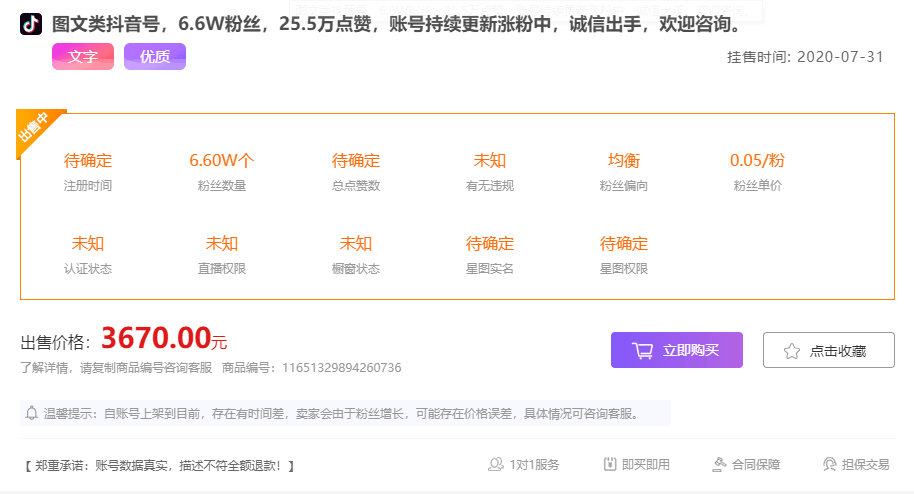Select the pink 文字 tag
The width and height of the screenshot is (914, 494).
pyautogui.click(x=83, y=57)
